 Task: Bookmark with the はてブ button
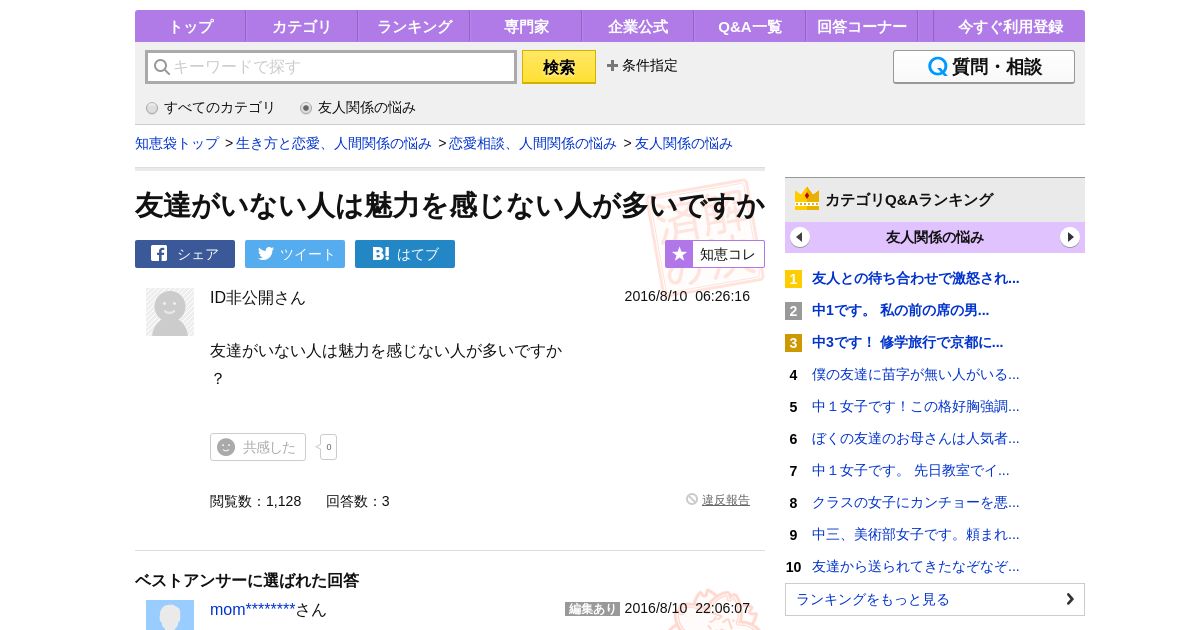[405, 254]
